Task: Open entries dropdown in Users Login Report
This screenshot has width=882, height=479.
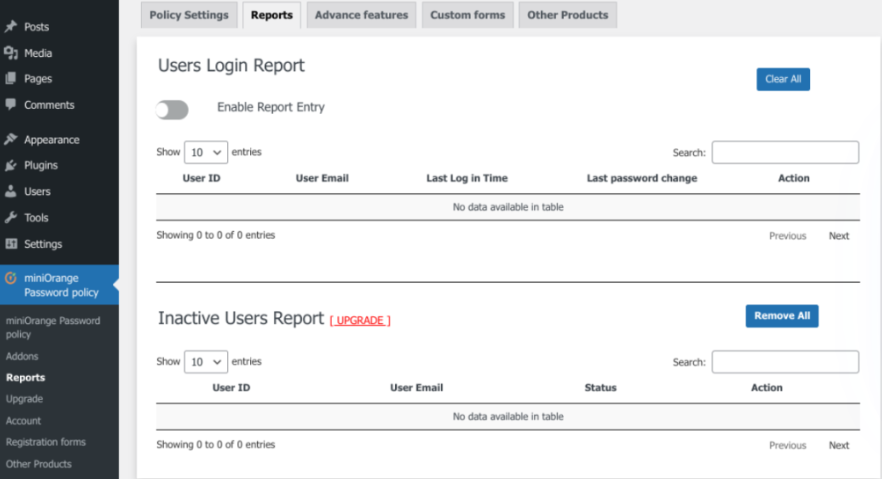Action: [x=206, y=153]
